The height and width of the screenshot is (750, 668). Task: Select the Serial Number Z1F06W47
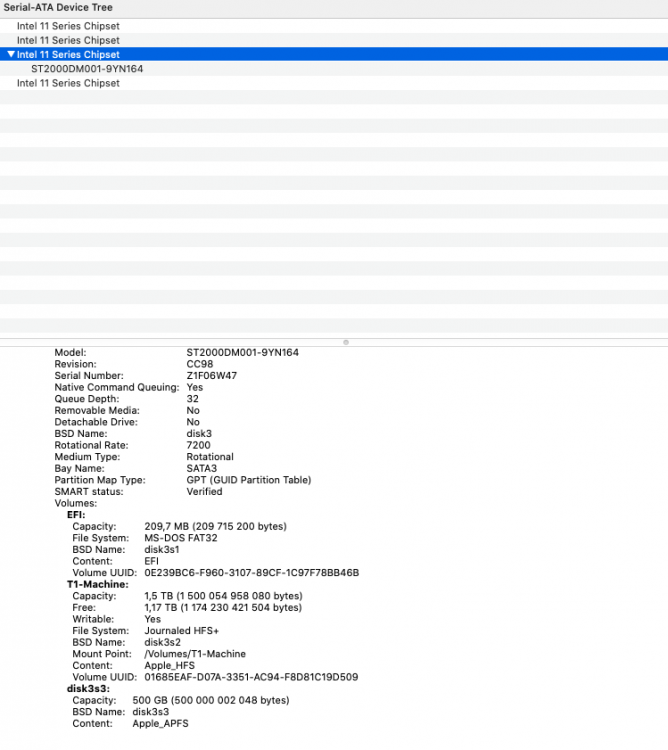212,375
